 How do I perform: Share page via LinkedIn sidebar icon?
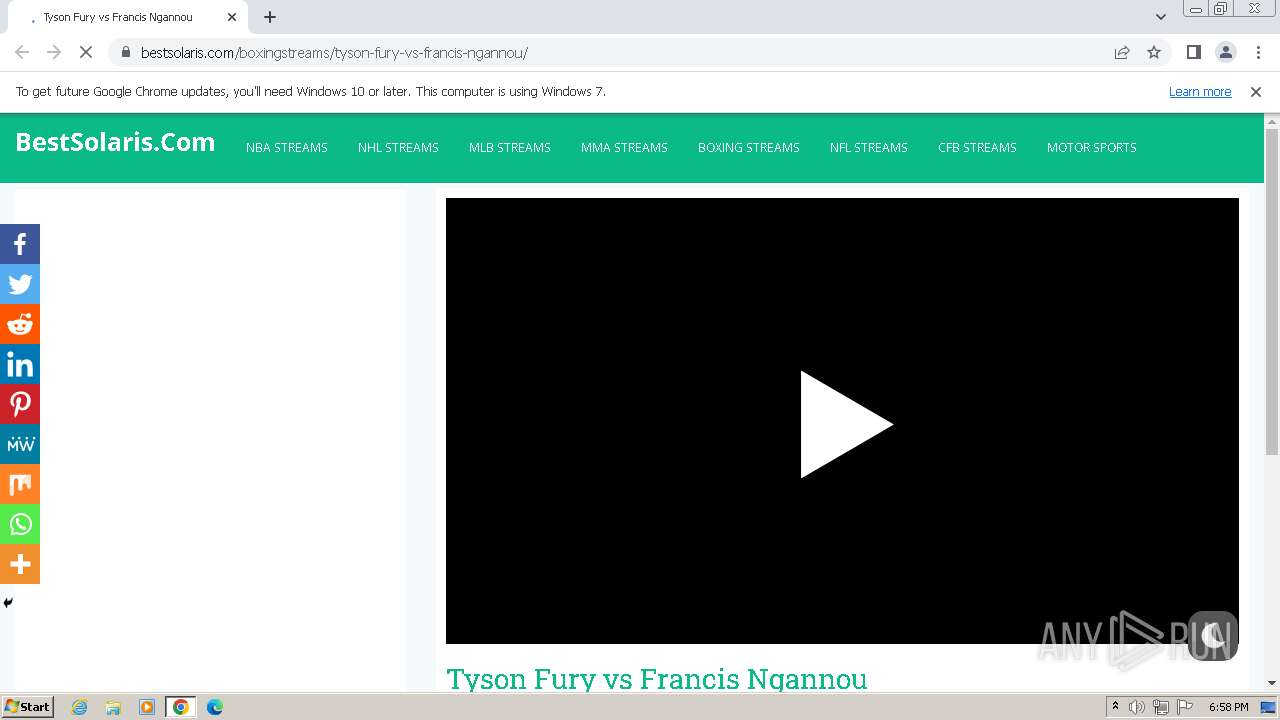coord(20,364)
